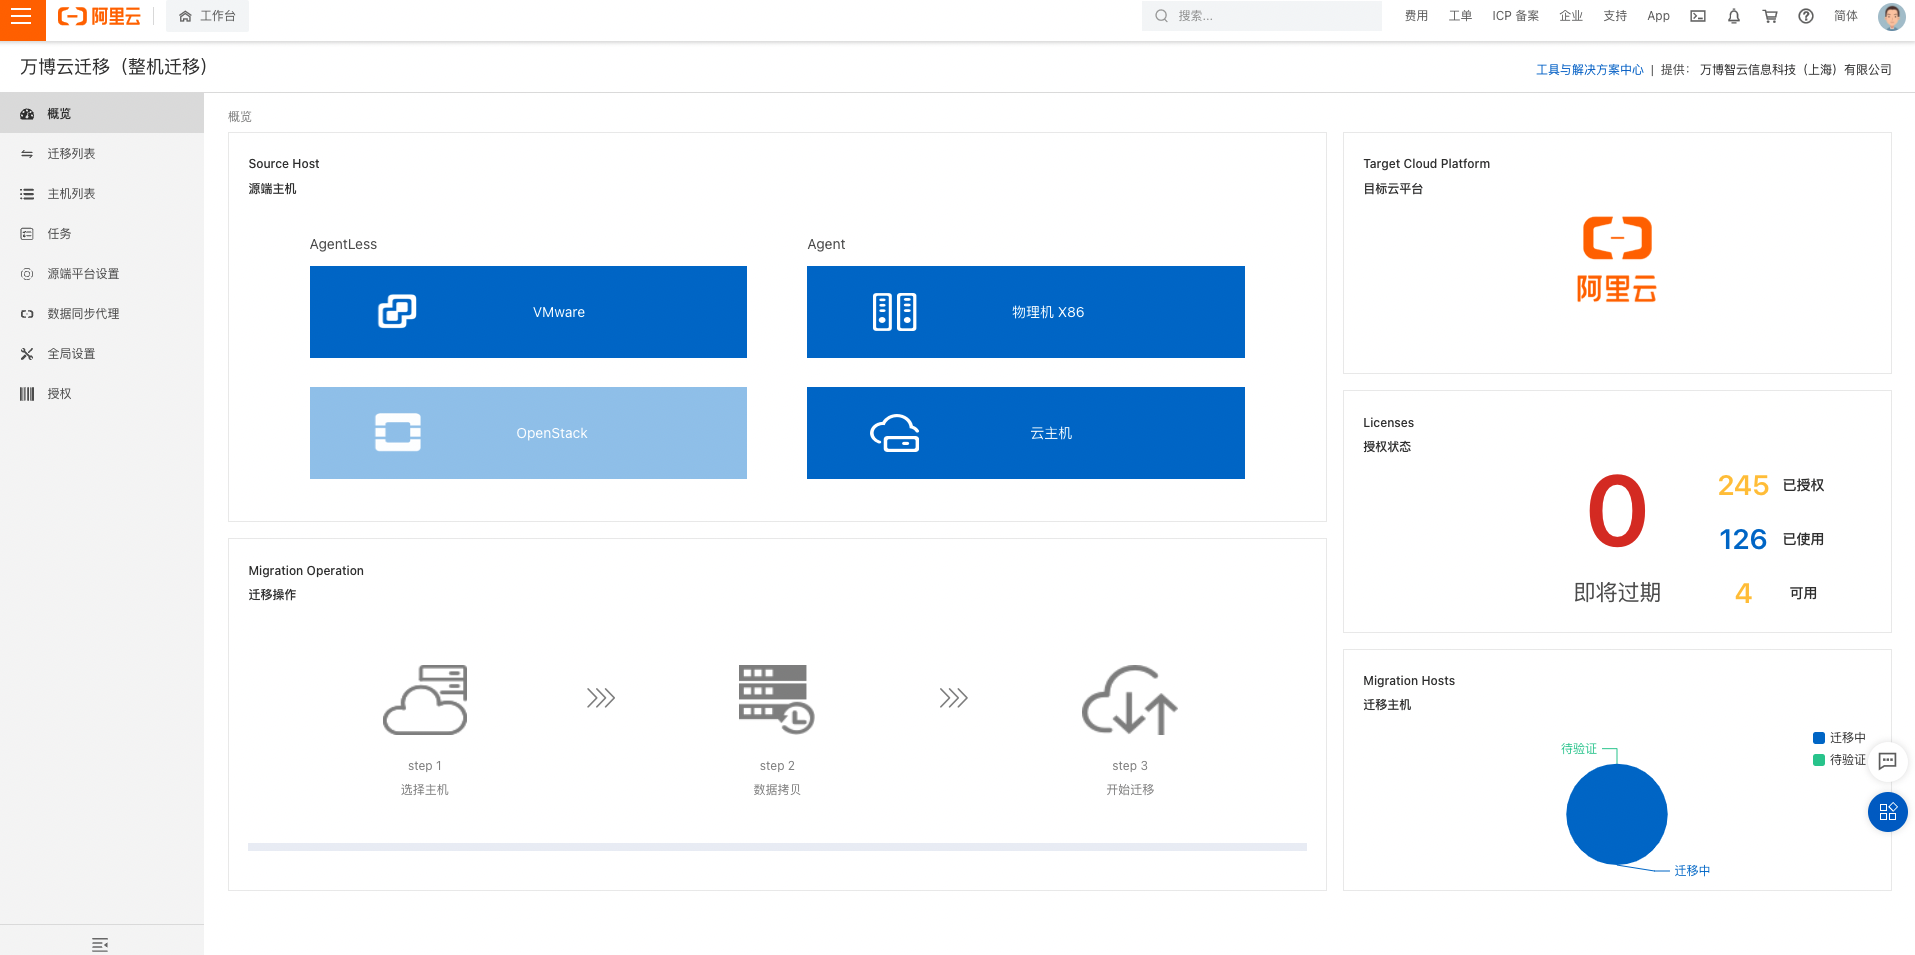Open the user avatar profile
This screenshot has height=955, width=1915.
click(x=1891, y=16)
